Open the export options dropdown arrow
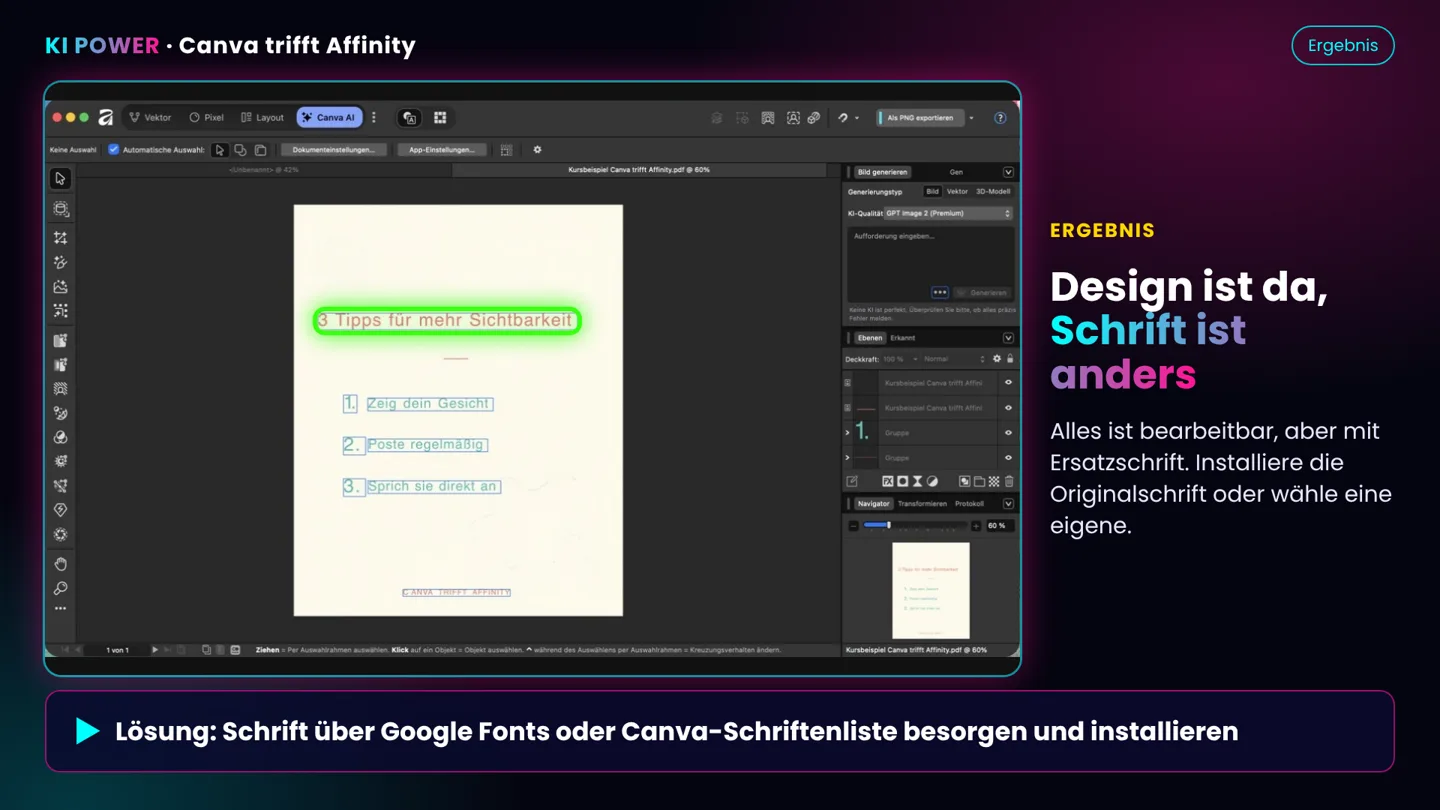This screenshot has height=810, width=1440. pos(971,118)
